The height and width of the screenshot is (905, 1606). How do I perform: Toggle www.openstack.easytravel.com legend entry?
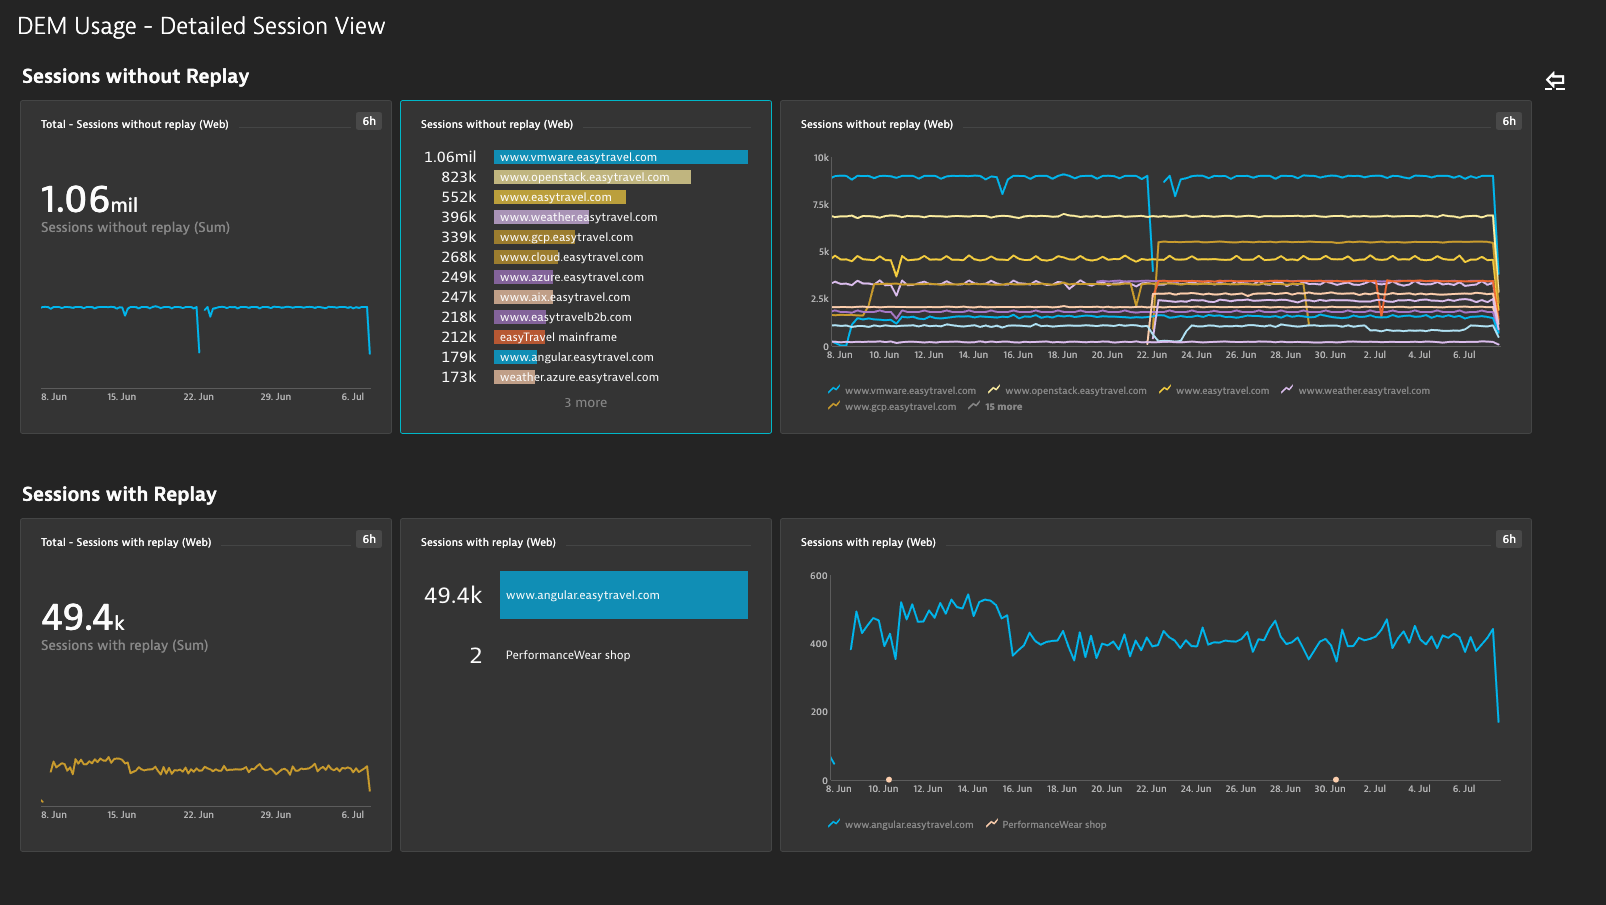click(1067, 391)
